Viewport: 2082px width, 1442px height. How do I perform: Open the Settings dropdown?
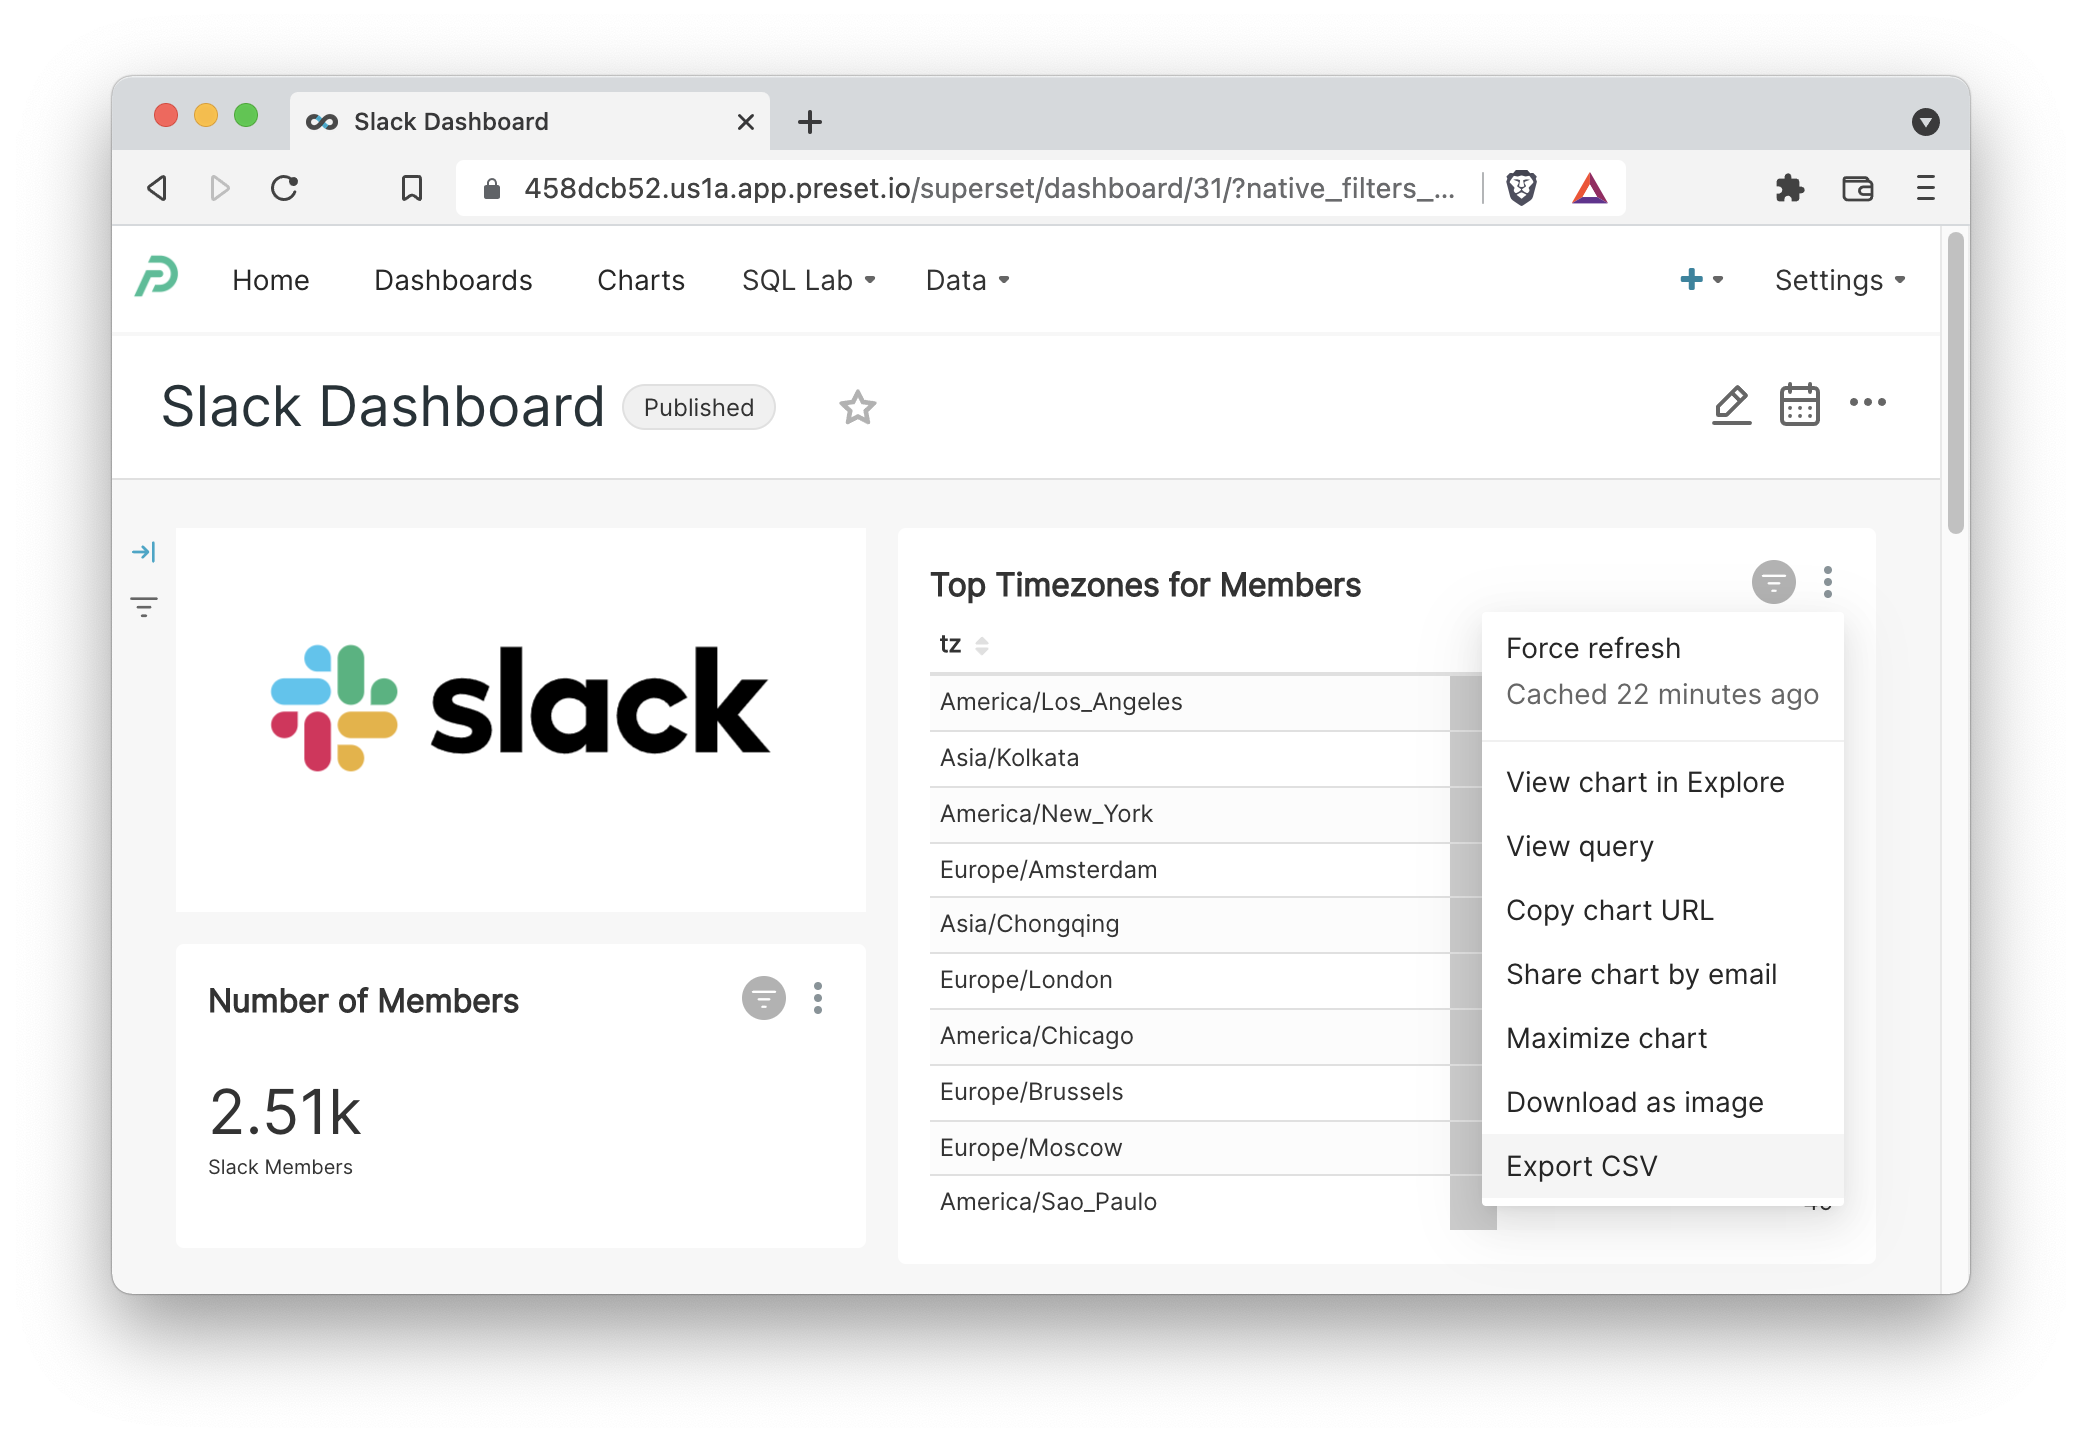click(1839, 281)
